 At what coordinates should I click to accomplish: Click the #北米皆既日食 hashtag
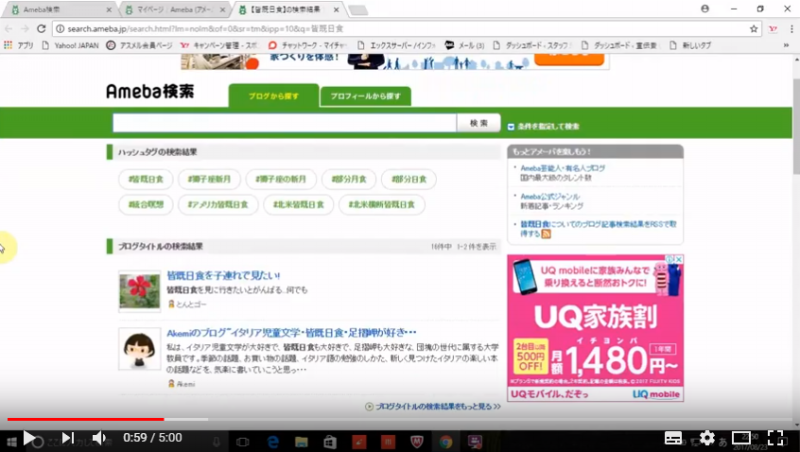[298, 205]
